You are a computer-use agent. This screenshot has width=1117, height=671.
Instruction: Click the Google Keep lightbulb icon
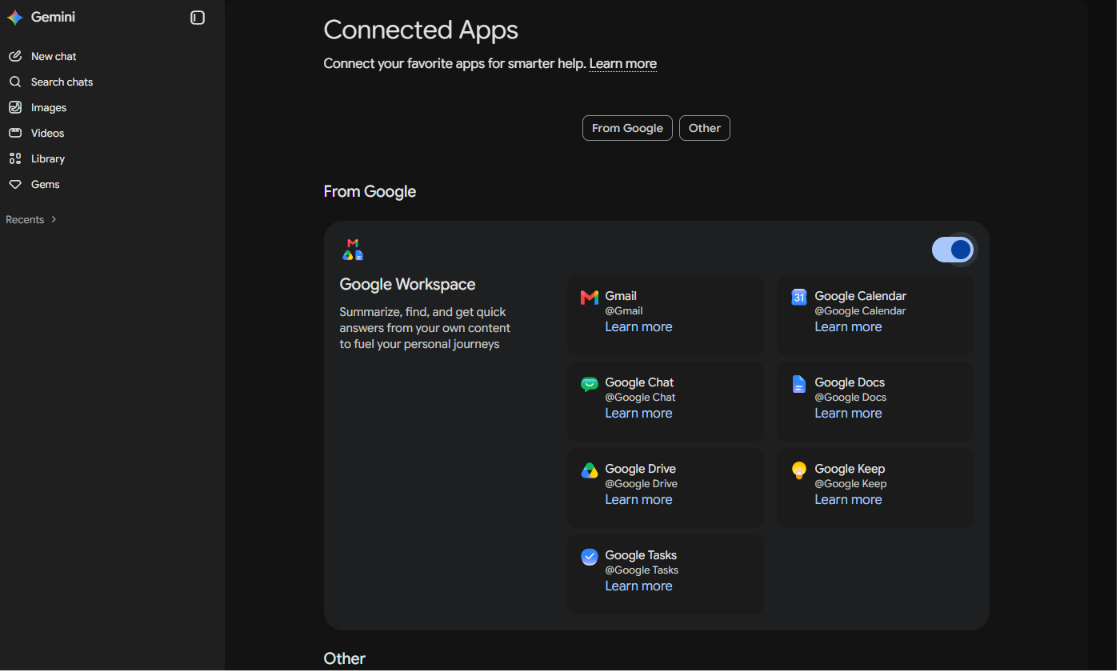point(799,470)
